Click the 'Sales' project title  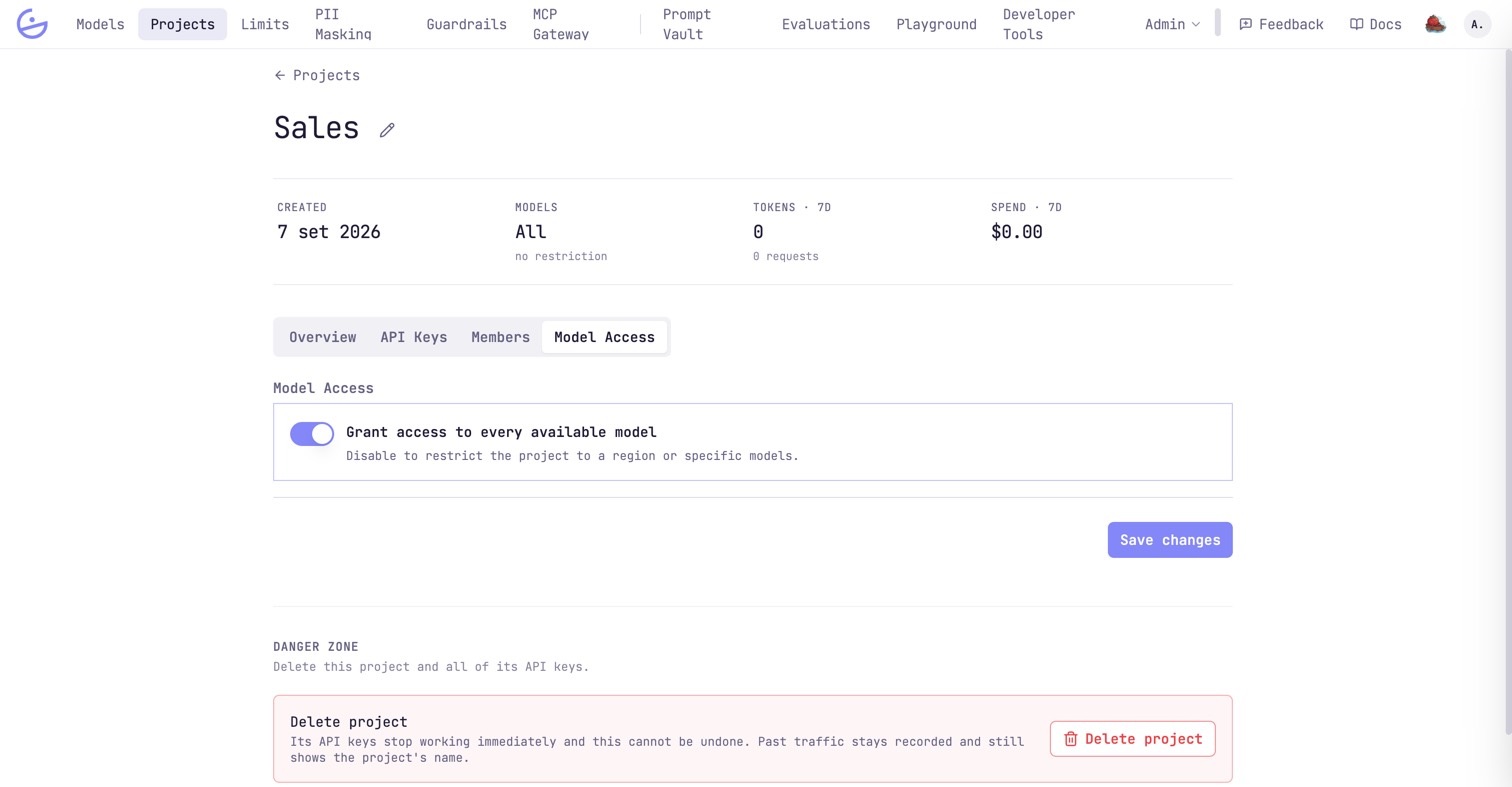click(x=316, y=128)
